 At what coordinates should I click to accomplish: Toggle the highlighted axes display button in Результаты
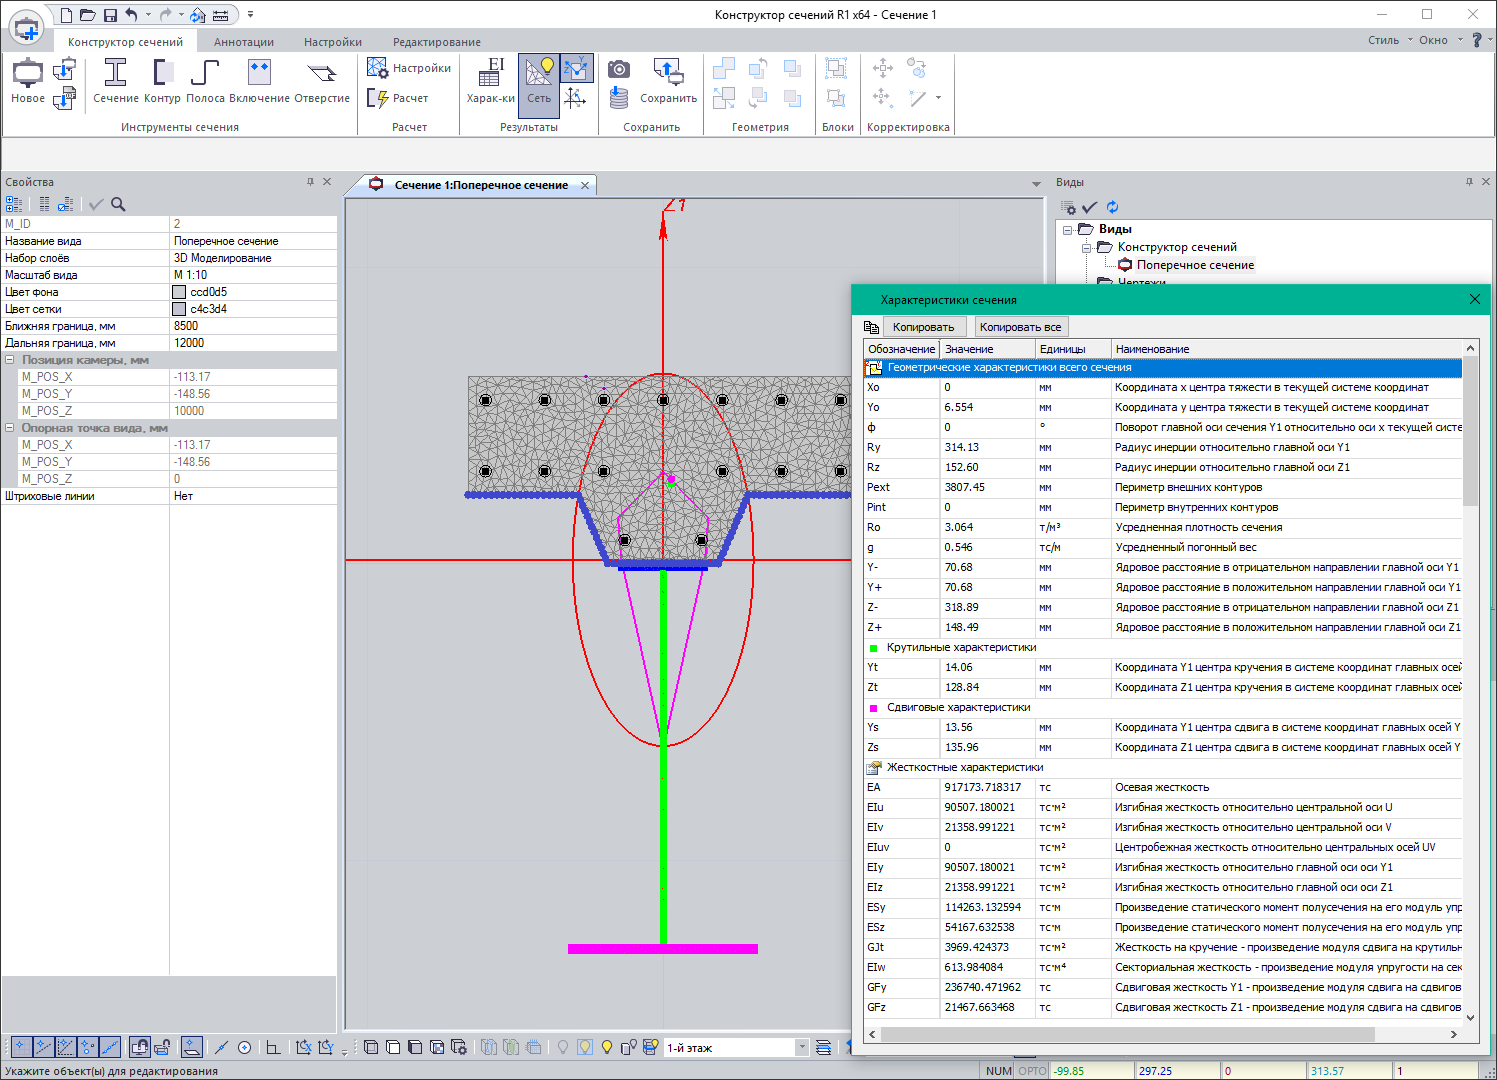(576, 68)
